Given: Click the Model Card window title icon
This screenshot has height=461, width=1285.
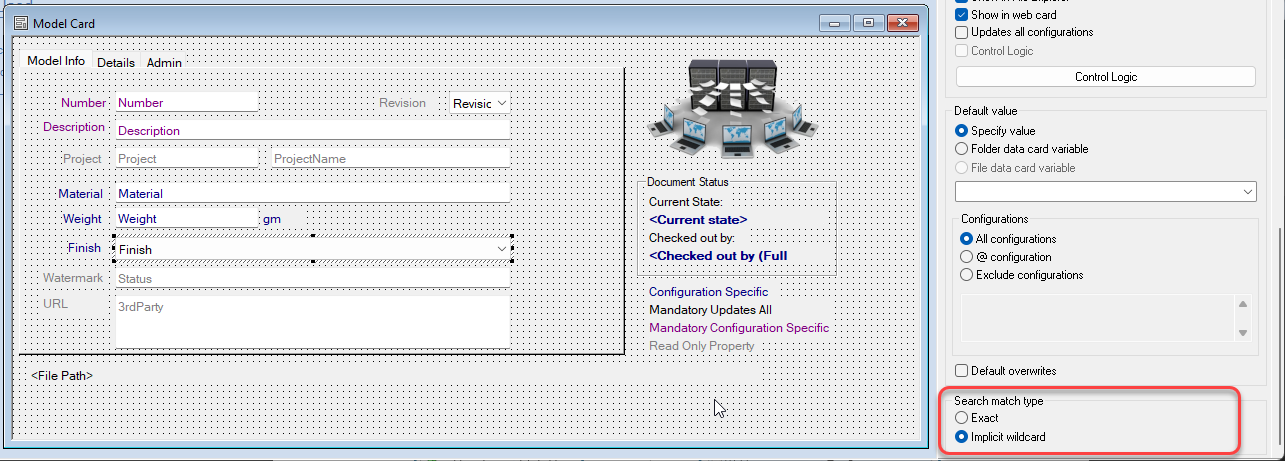Looking at the screenshot, I should pyautogui.click(x=19, y=23).
